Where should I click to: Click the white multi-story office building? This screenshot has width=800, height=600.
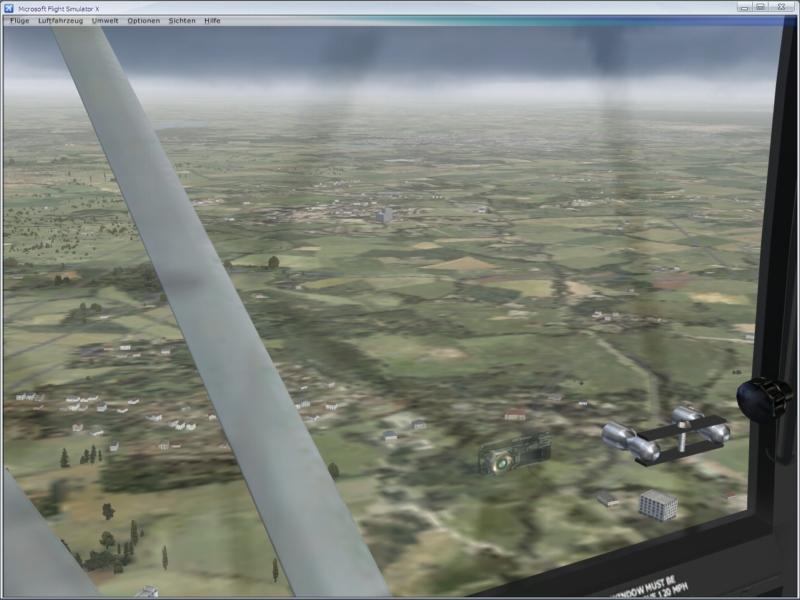pyautogui.click(x=658, y=504)
